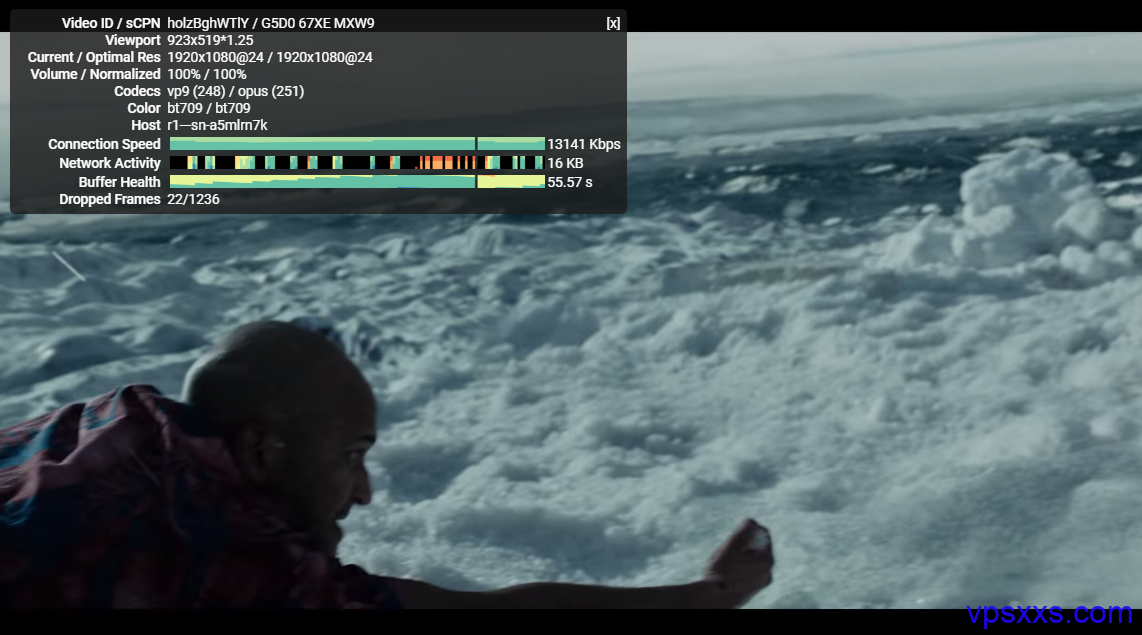Image resolution: width=1142 pixels, height=635 pixels.
Task: Click the Host label
Action: (x=146, y=125)
